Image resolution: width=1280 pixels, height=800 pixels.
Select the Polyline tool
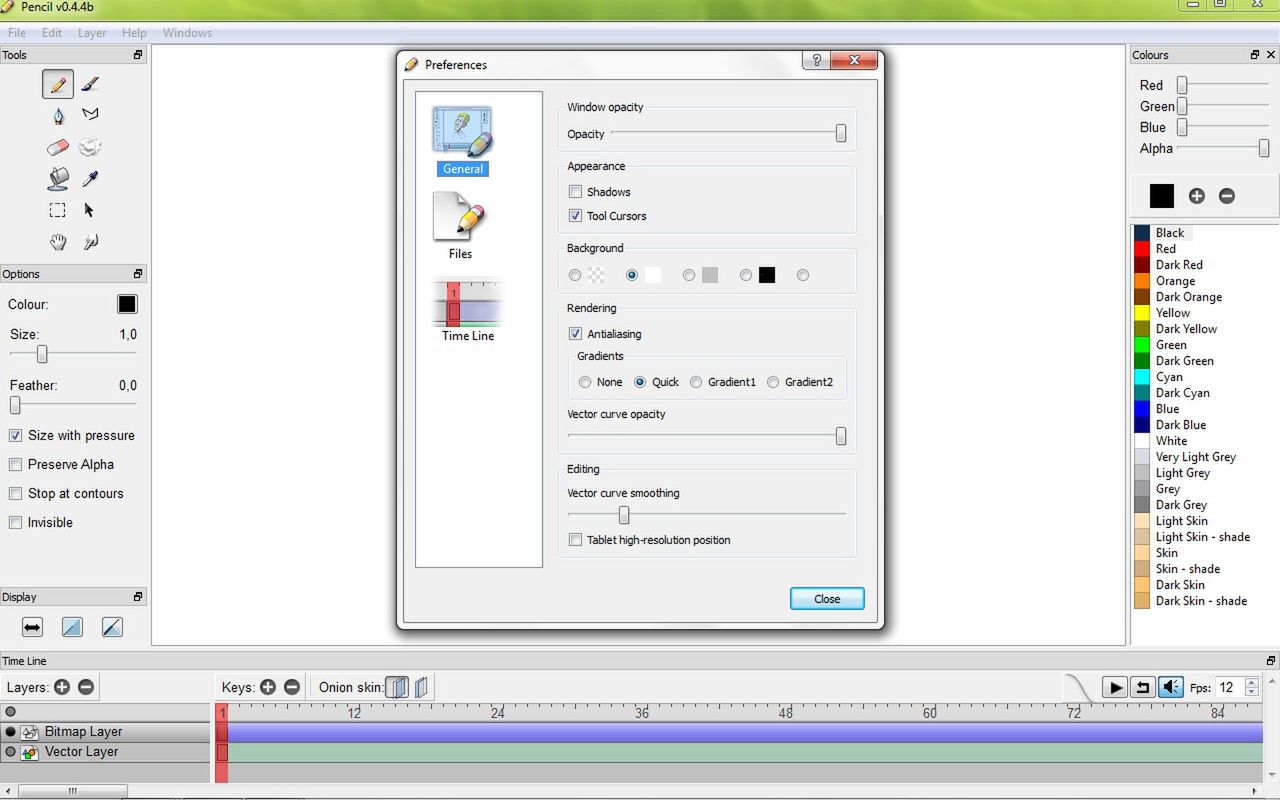[x=90, y=115]
